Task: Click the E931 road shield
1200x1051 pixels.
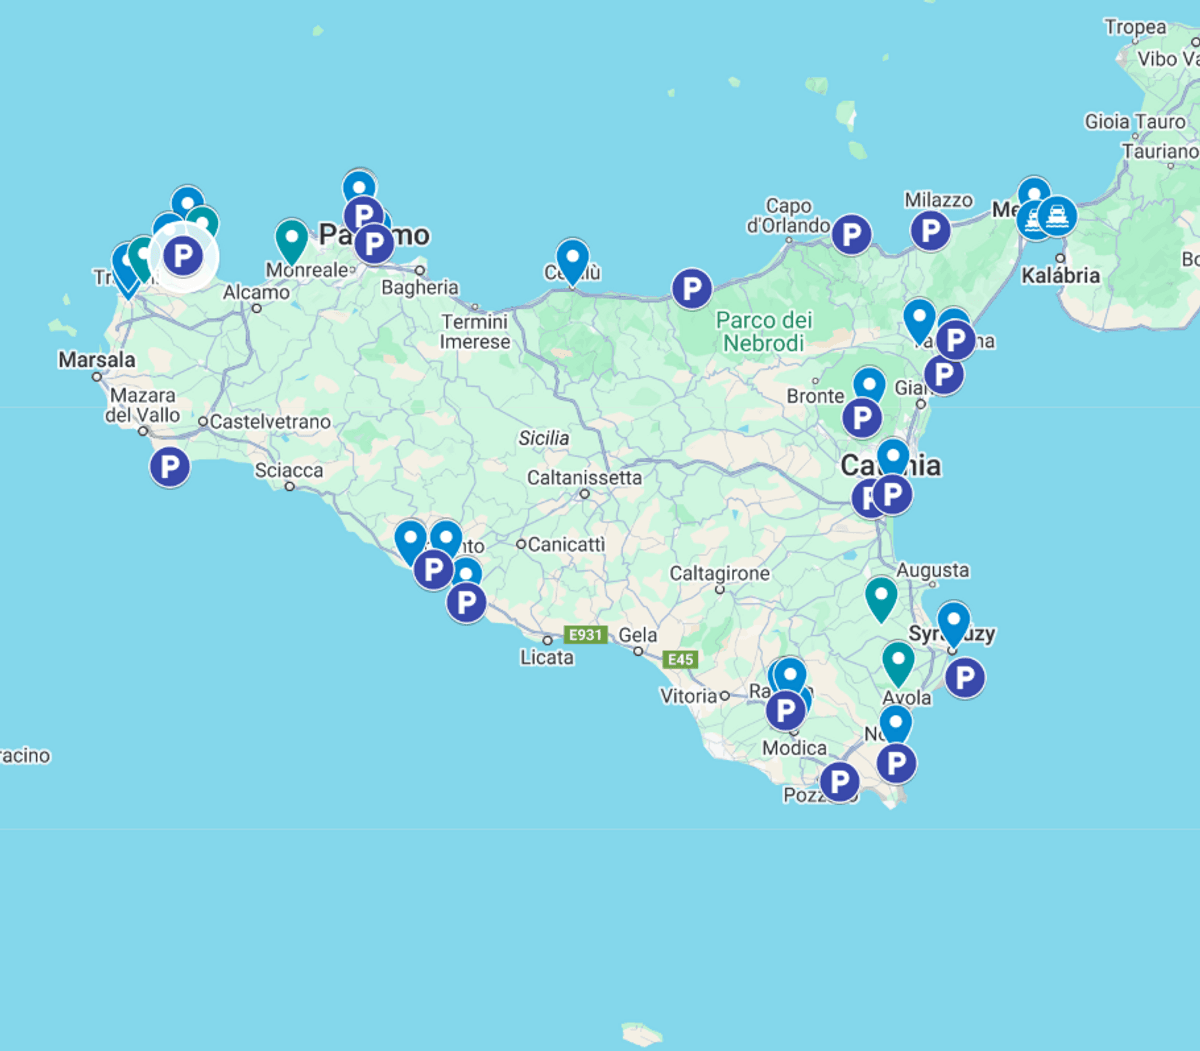Action: tap(585, 635)
